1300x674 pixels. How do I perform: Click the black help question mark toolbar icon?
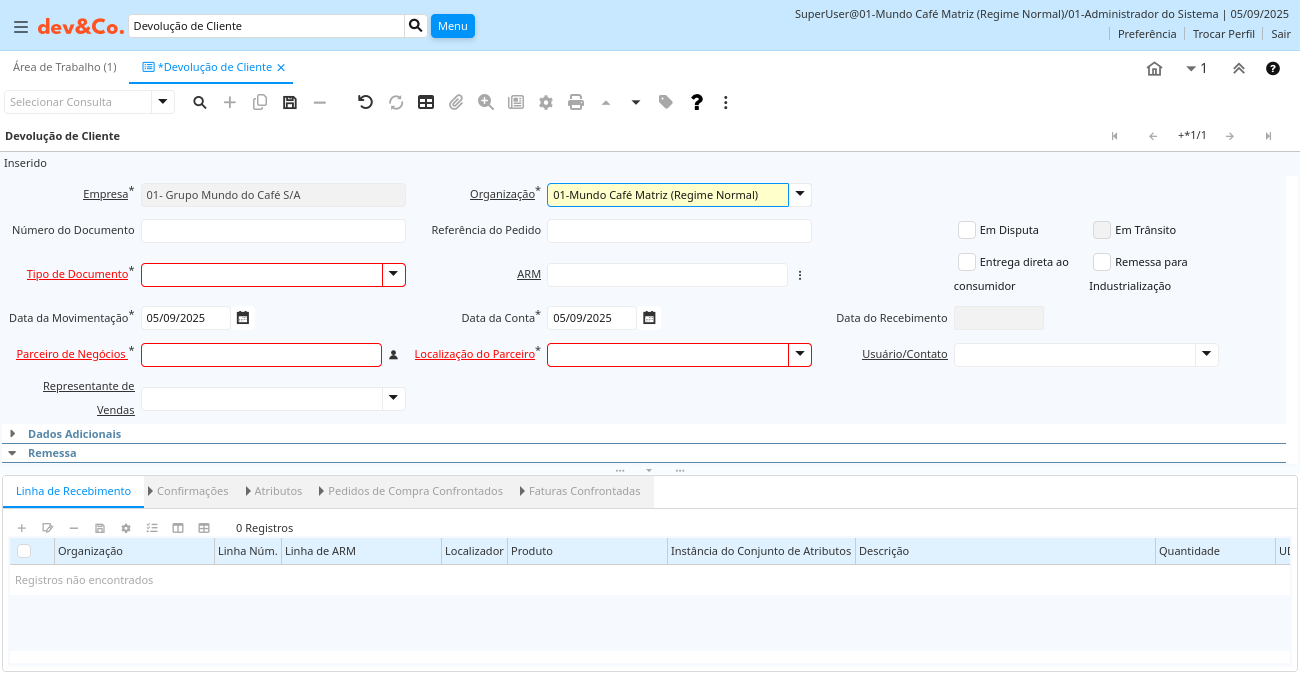(697, 102)
